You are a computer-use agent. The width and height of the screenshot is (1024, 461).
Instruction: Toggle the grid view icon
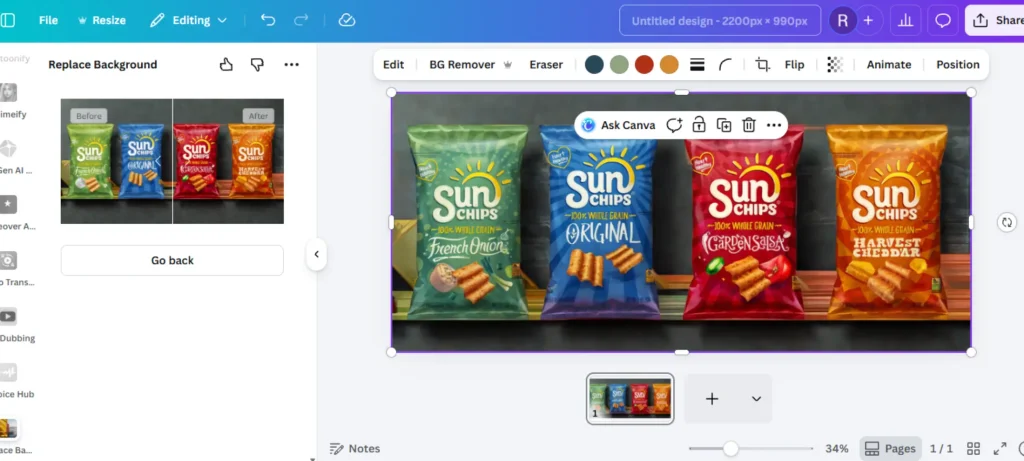(973, 448)
